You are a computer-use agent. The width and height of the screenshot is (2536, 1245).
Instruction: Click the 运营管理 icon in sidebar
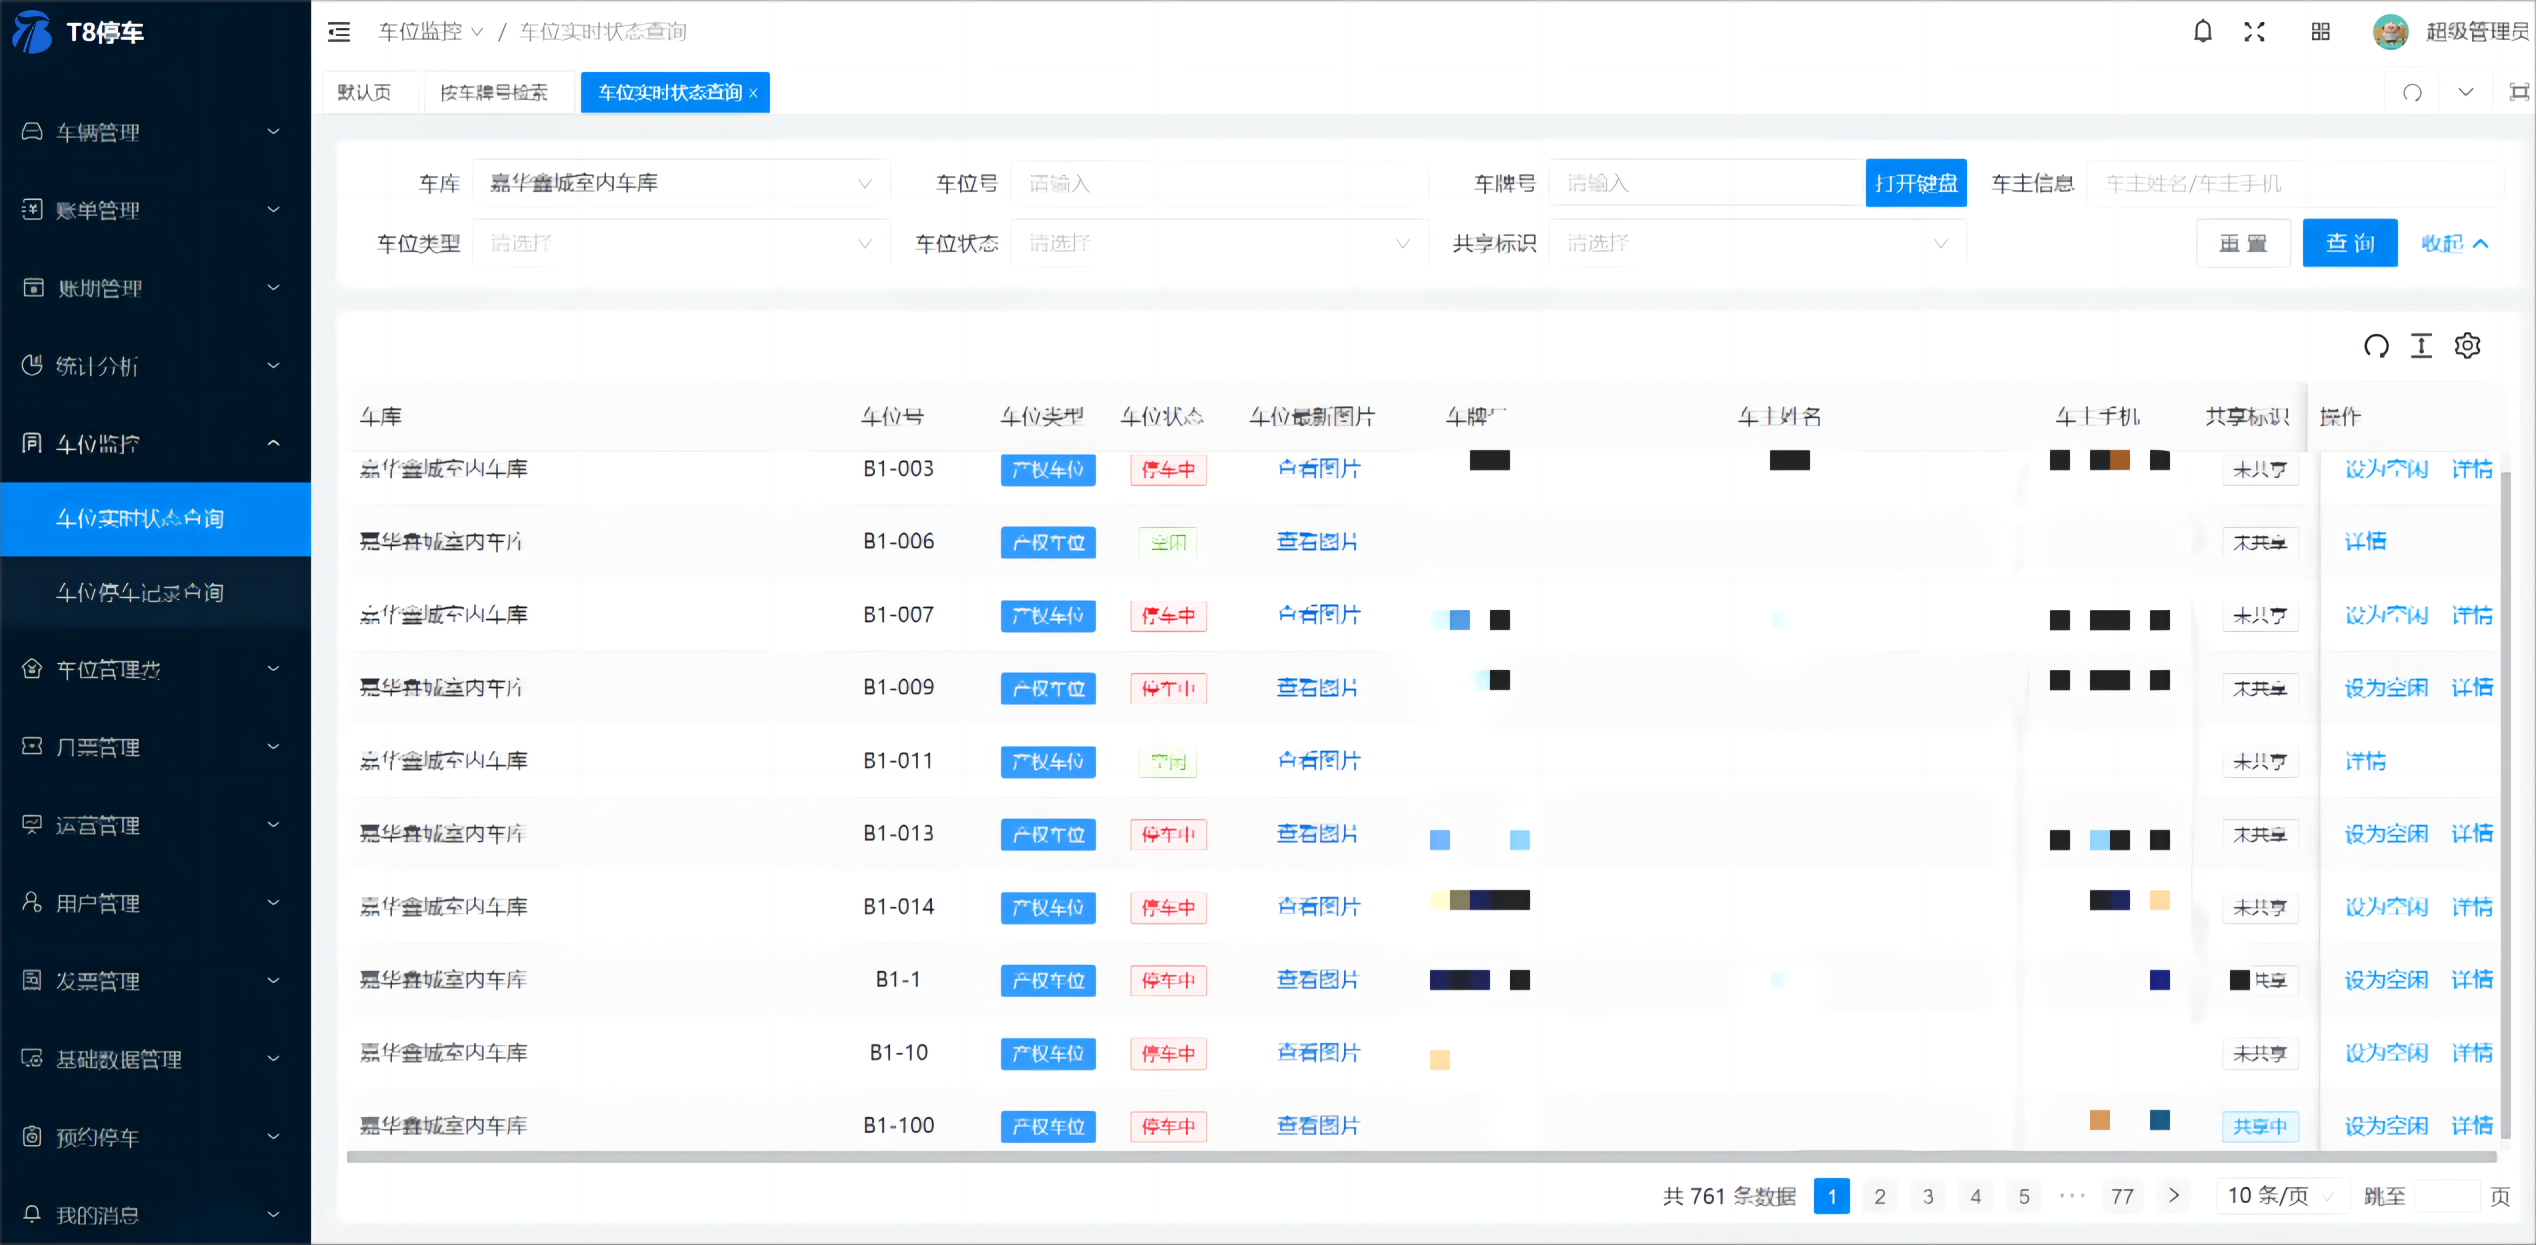point(32,824)
